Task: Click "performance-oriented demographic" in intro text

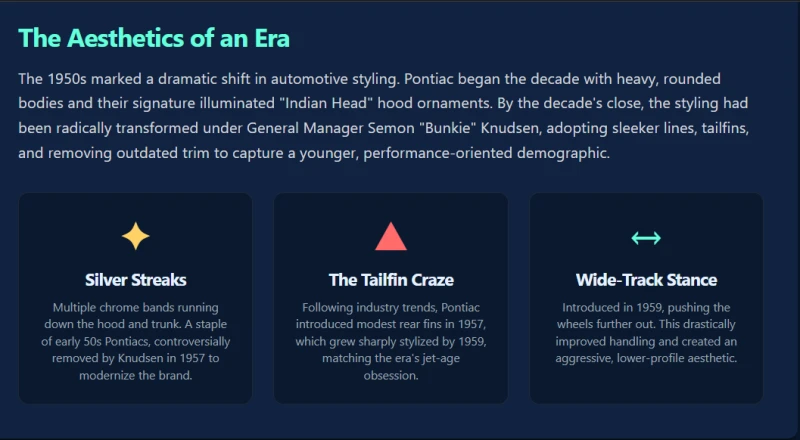Action: pos(486,153)
